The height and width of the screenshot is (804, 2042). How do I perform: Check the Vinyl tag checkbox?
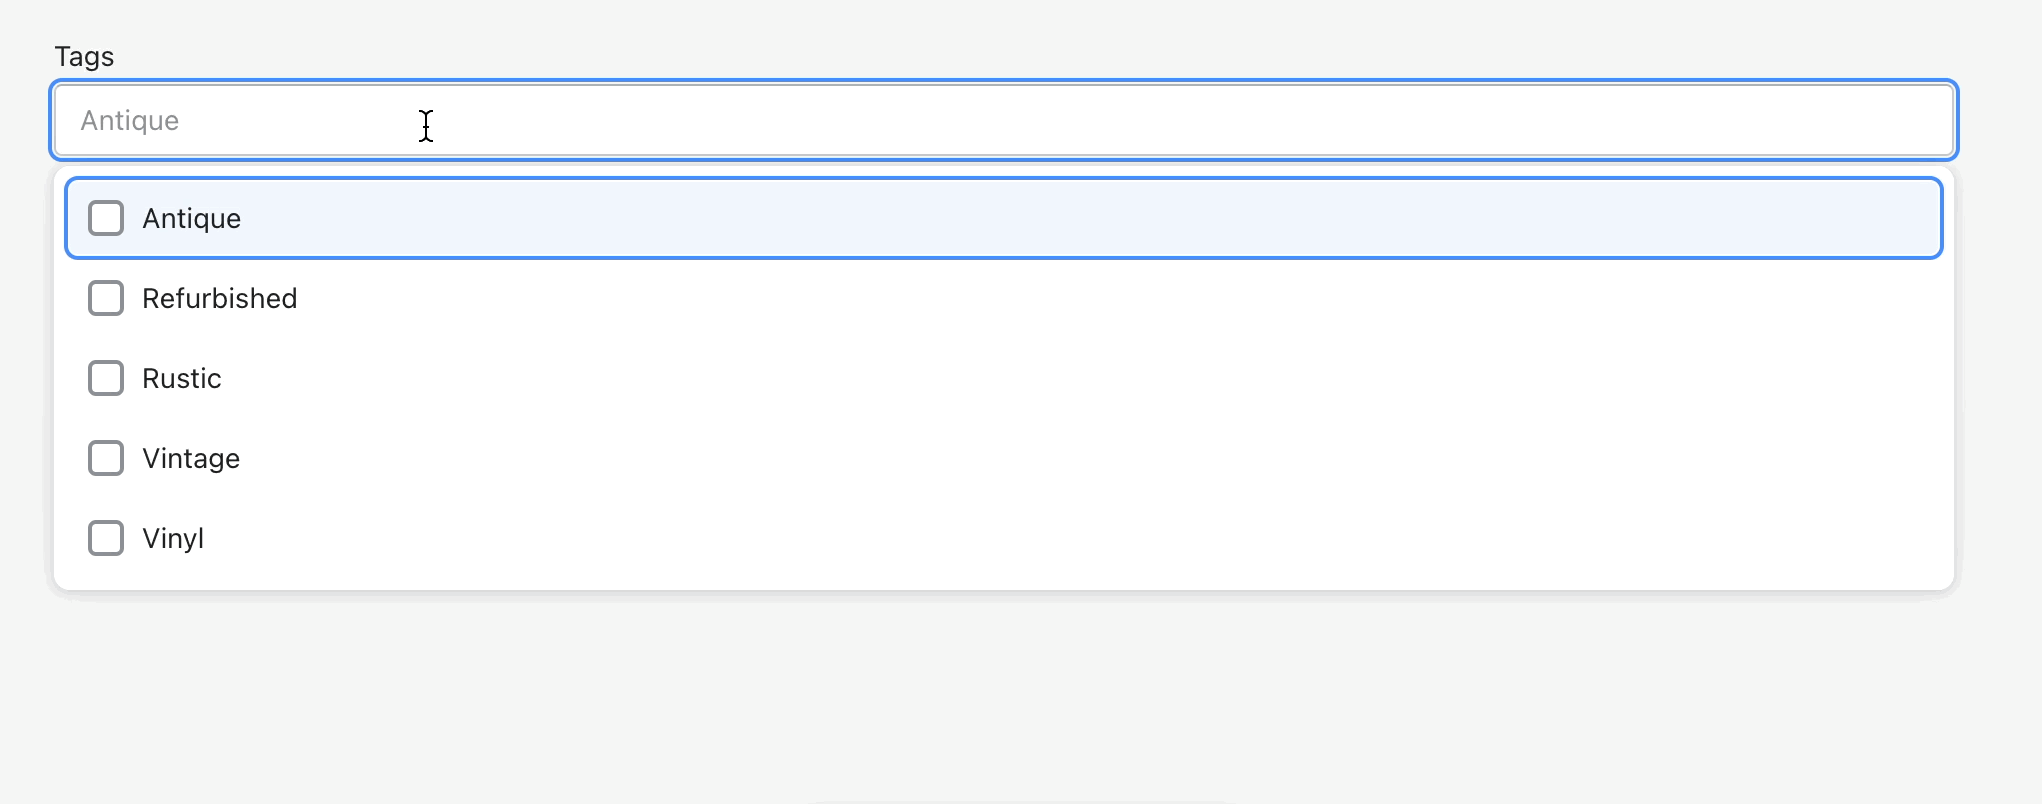click(x=106, y=538)
